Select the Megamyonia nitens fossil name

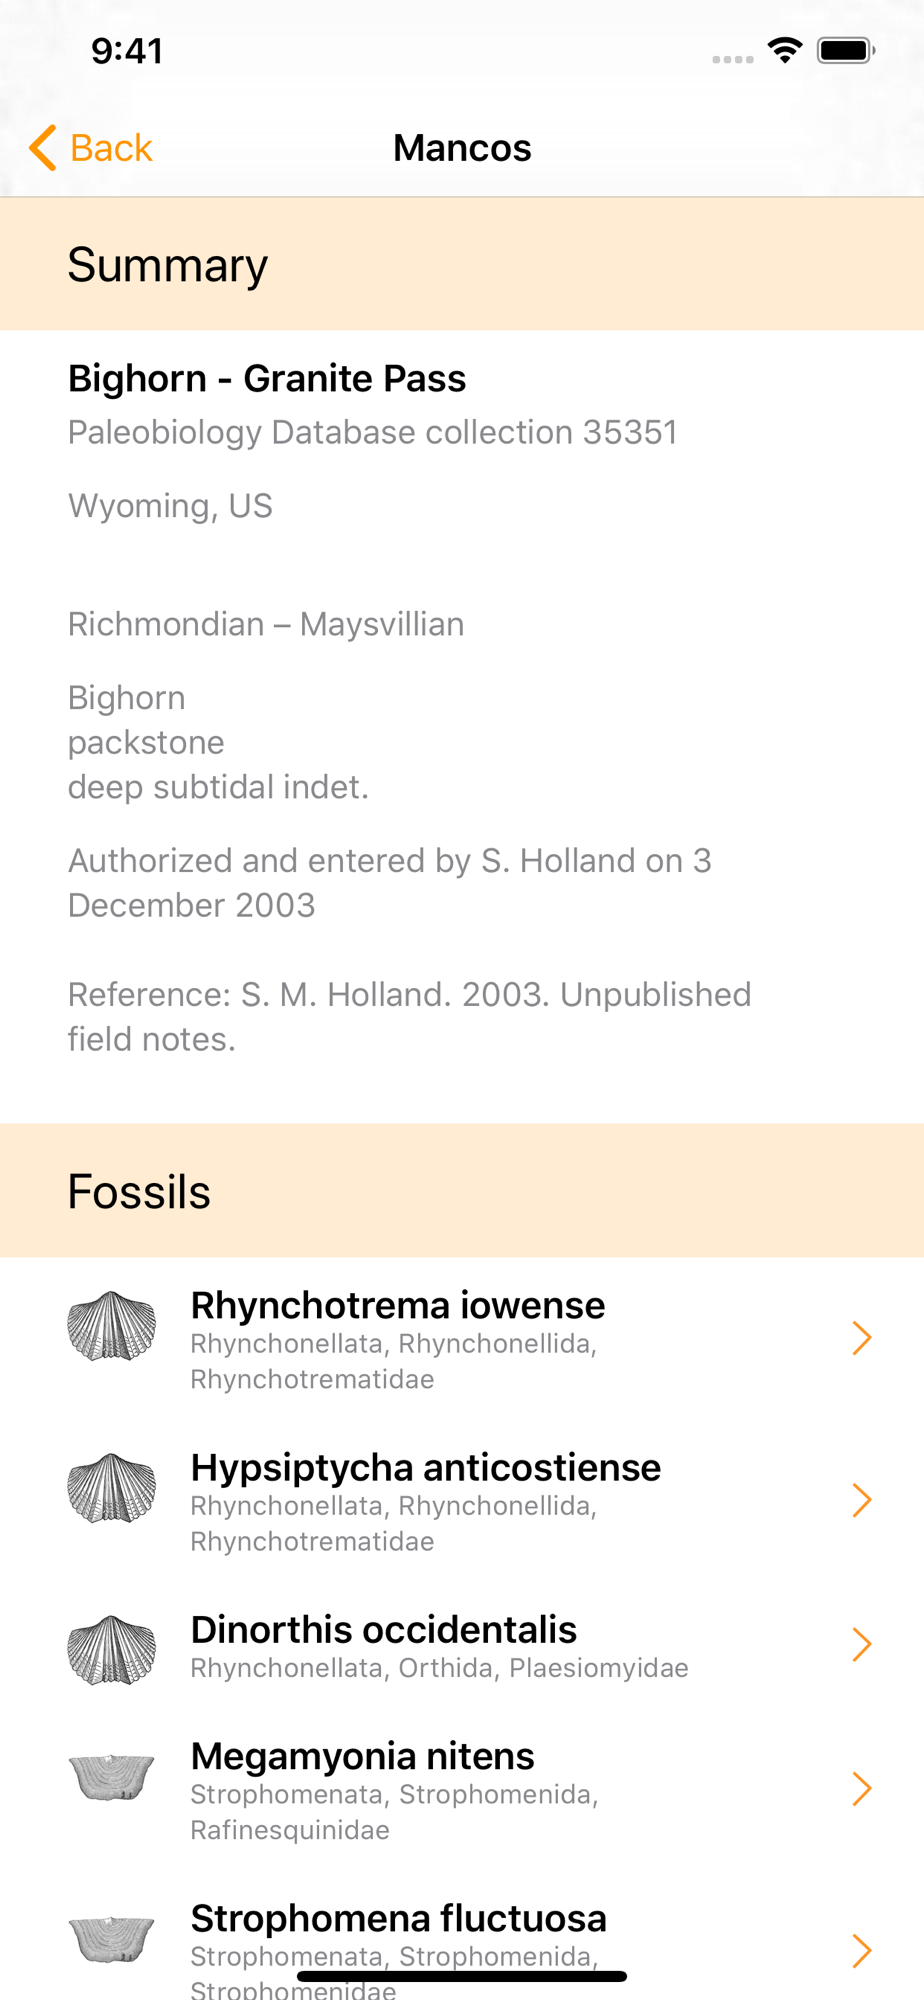click(362, 1757)
